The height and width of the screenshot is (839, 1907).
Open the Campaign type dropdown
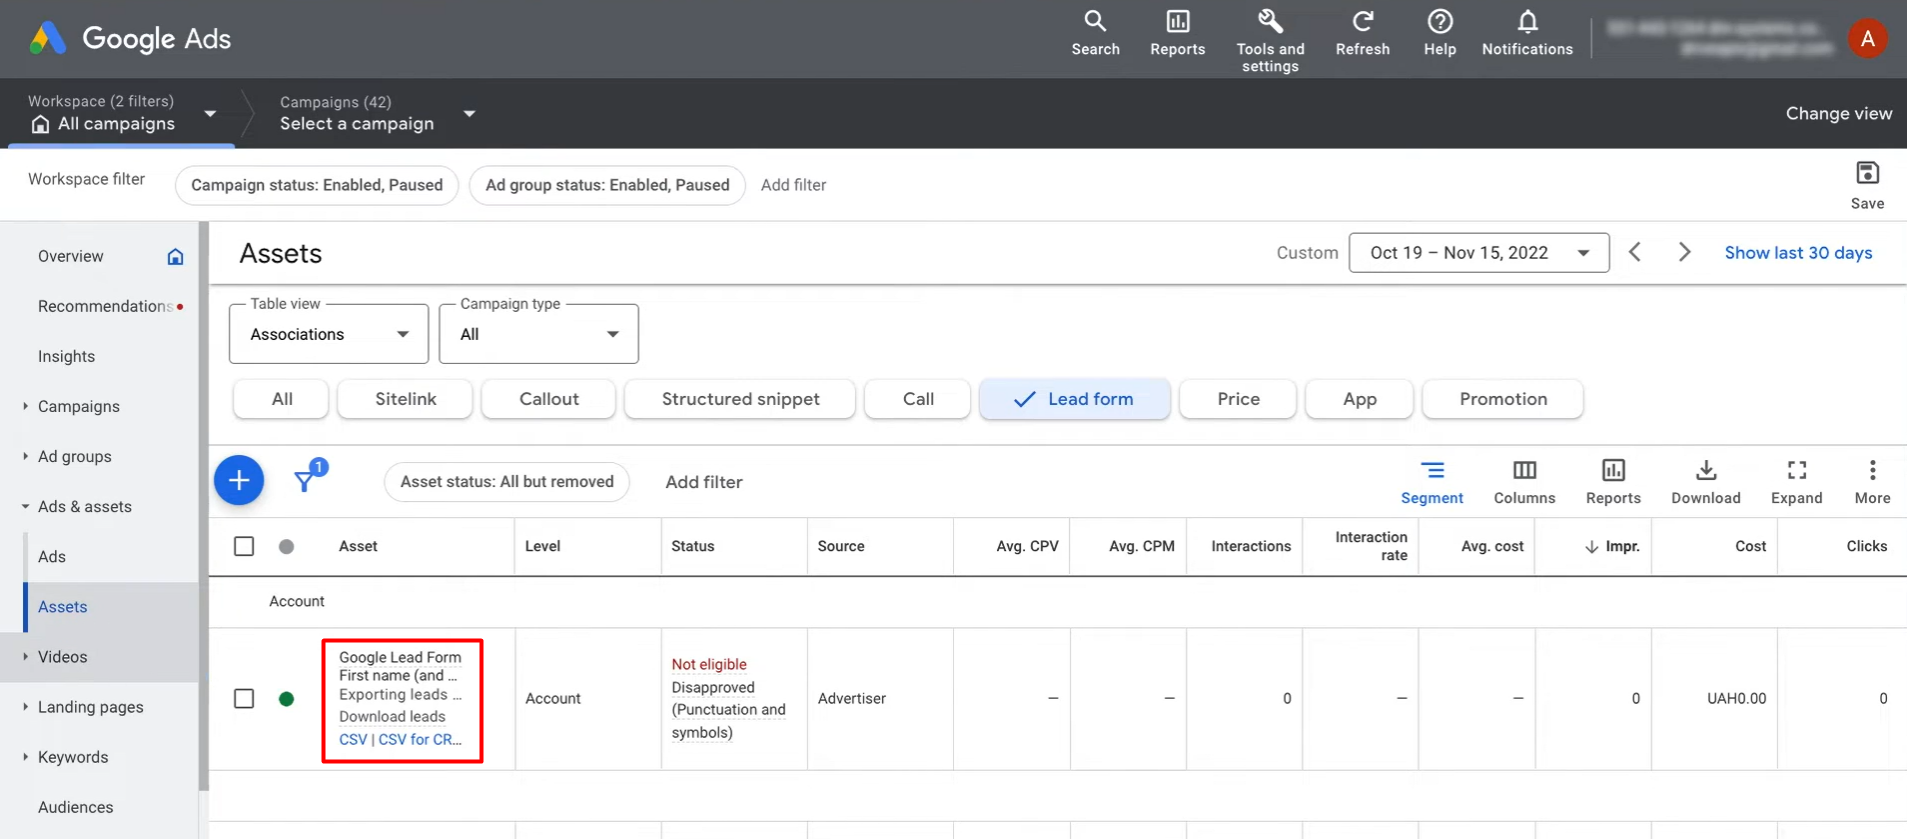point(539,334)
